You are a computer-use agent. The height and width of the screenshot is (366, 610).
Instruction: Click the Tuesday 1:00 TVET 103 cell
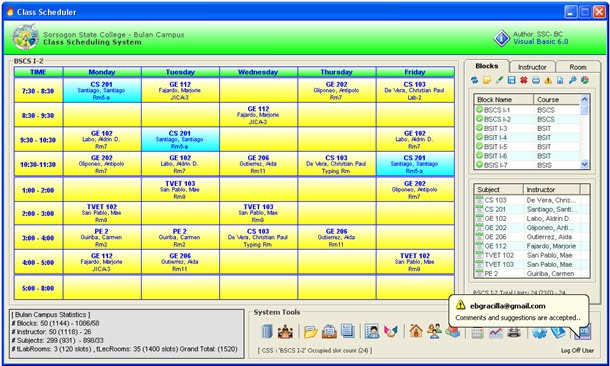180,189
